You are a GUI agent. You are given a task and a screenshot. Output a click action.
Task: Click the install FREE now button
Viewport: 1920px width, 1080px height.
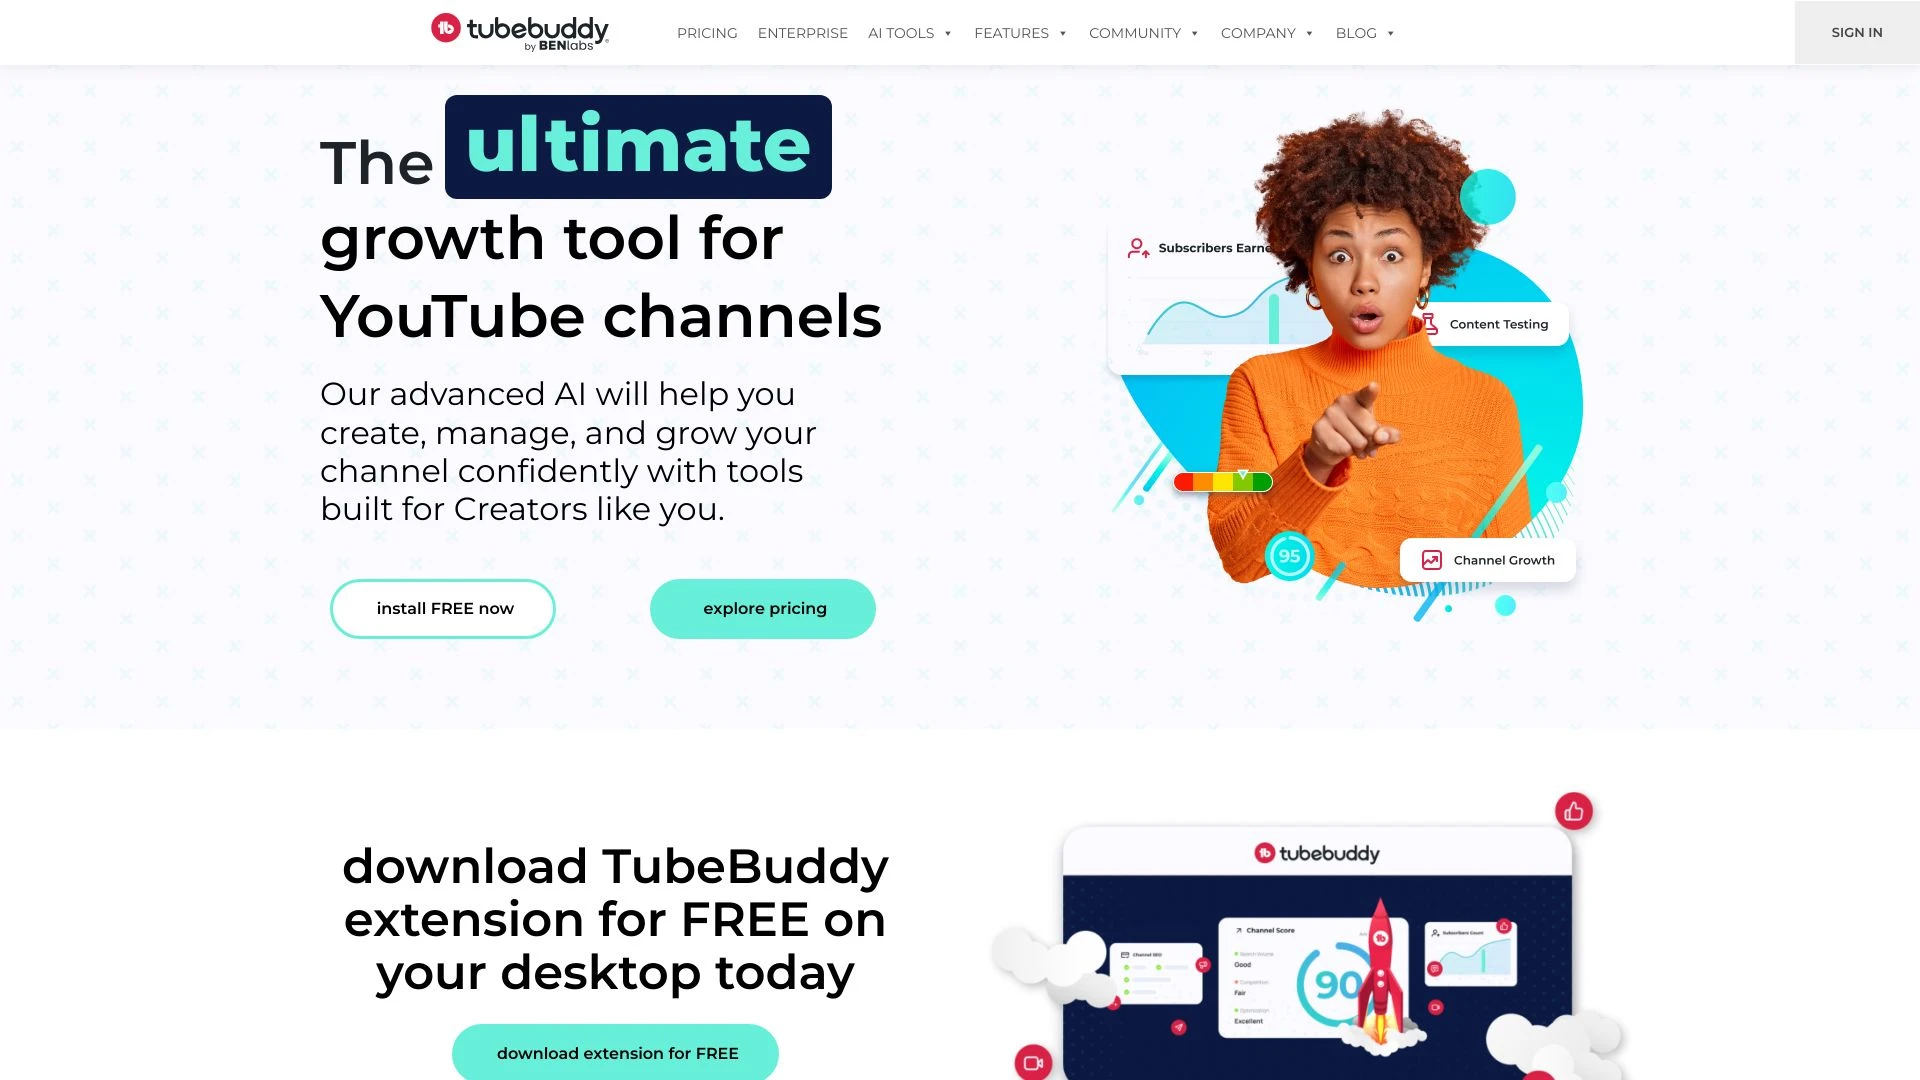pos(444,608)
